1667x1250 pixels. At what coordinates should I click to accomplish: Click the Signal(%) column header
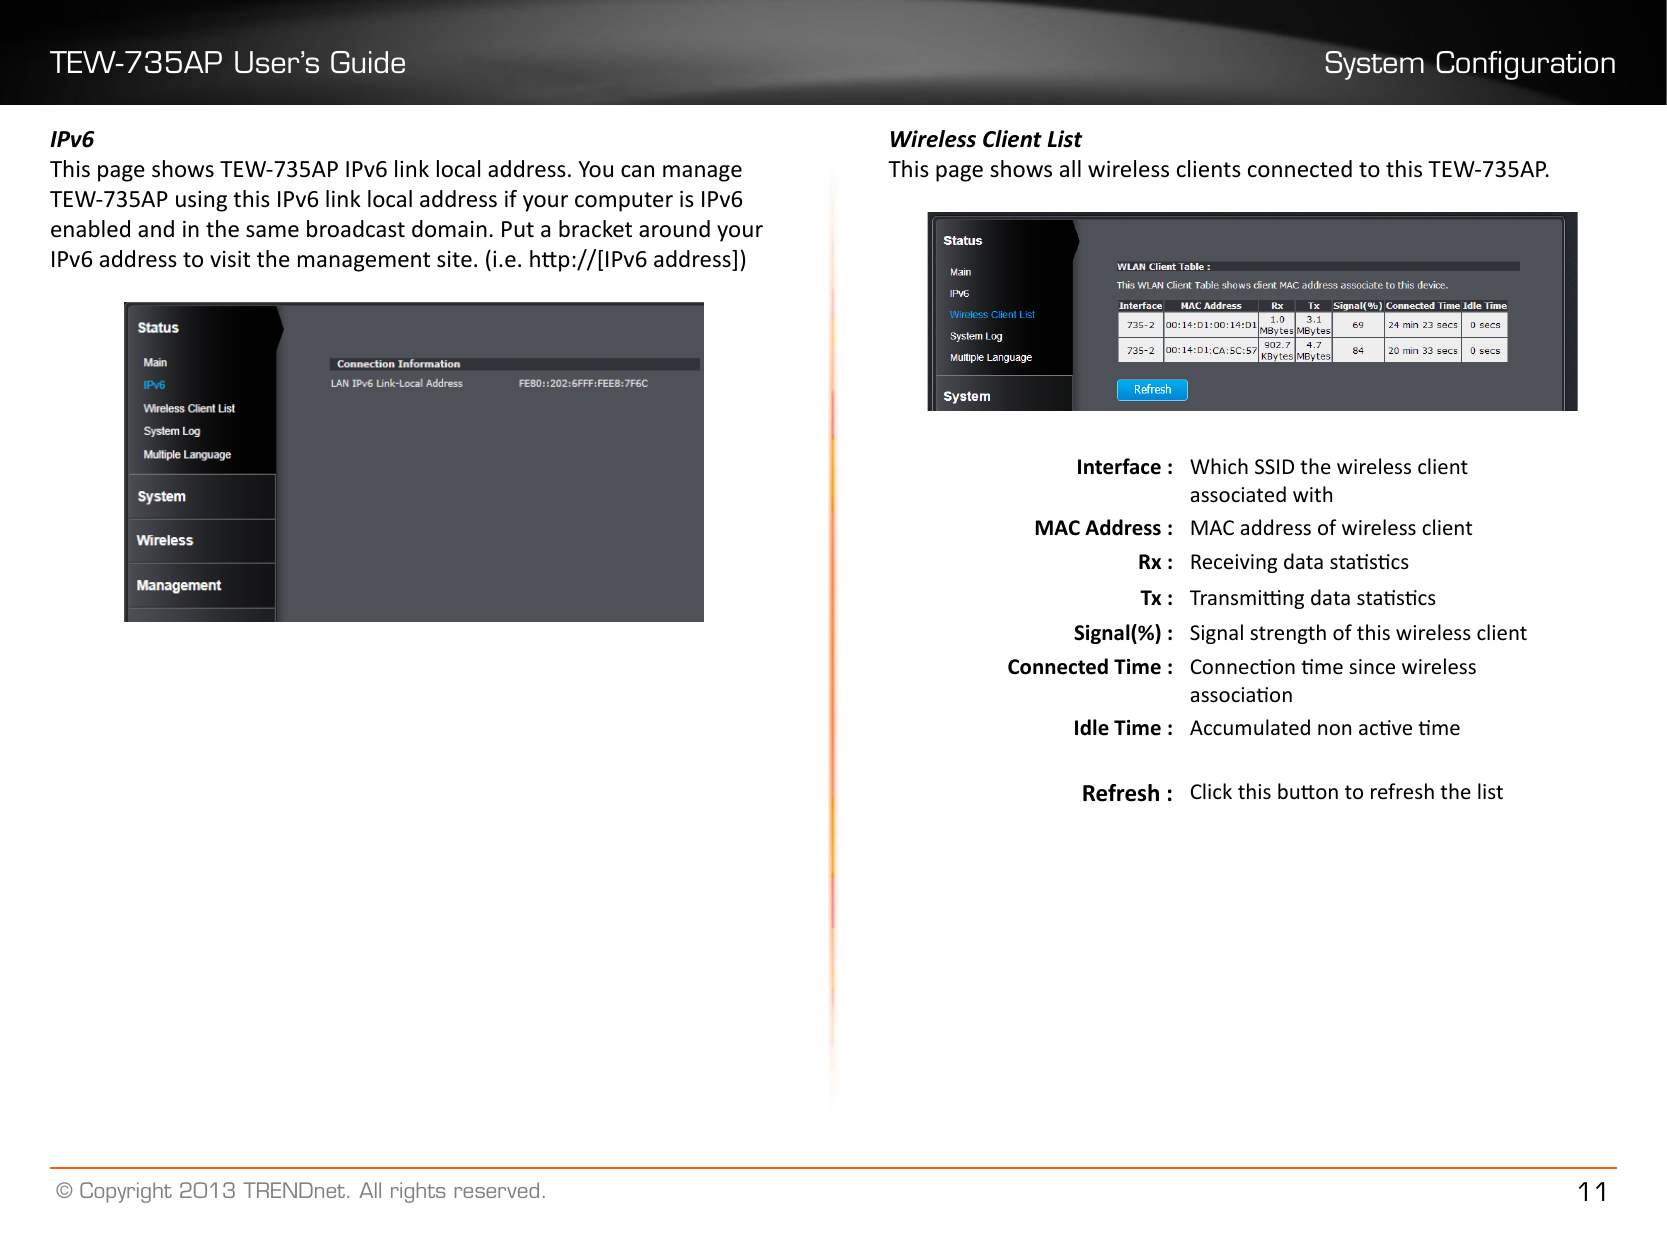coord(1358,306)
